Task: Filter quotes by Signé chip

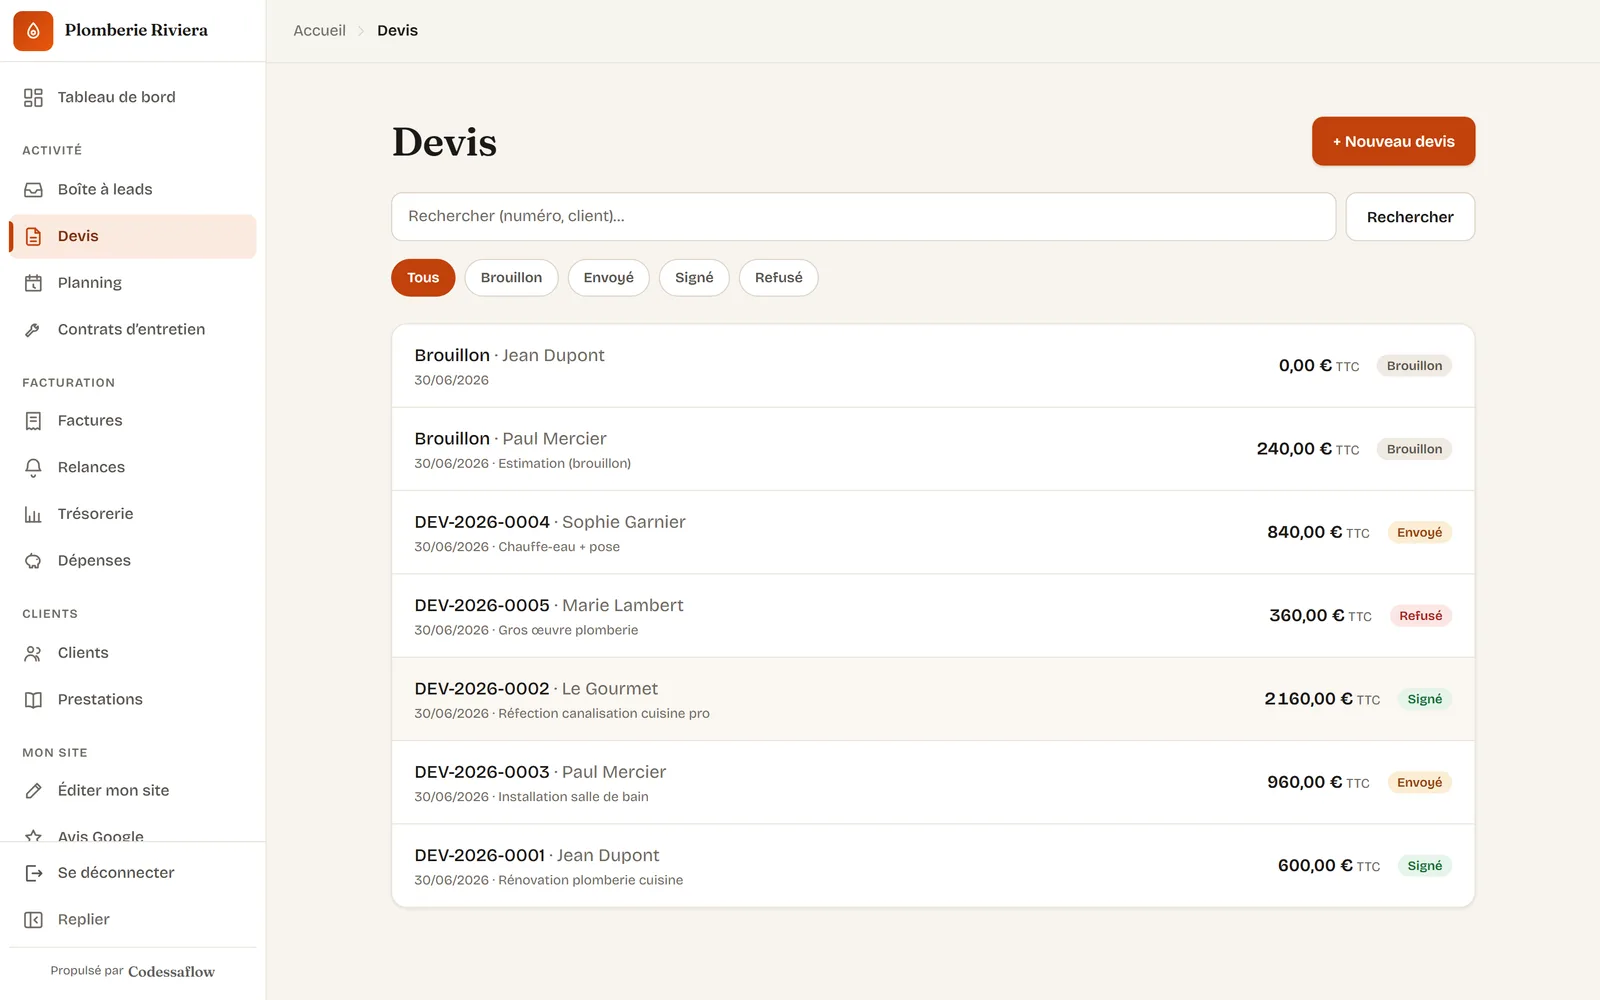Action: click(694, 278)
